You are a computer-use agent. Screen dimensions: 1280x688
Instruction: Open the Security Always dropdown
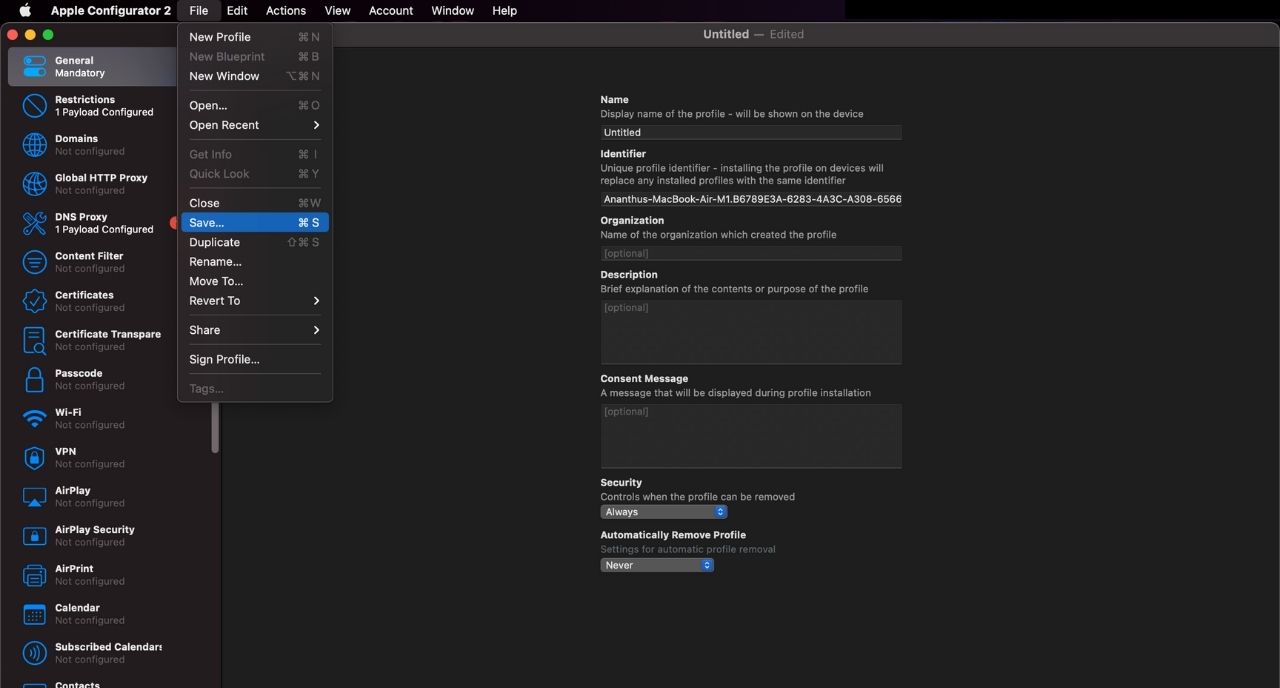[663, 512]
